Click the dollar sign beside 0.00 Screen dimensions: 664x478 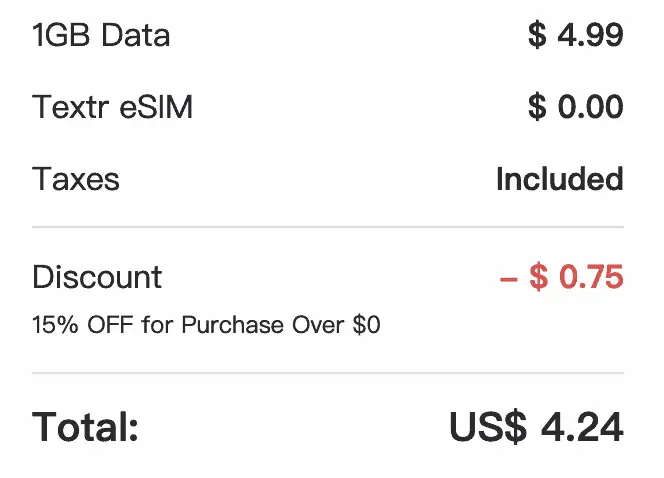click(537, 107)
